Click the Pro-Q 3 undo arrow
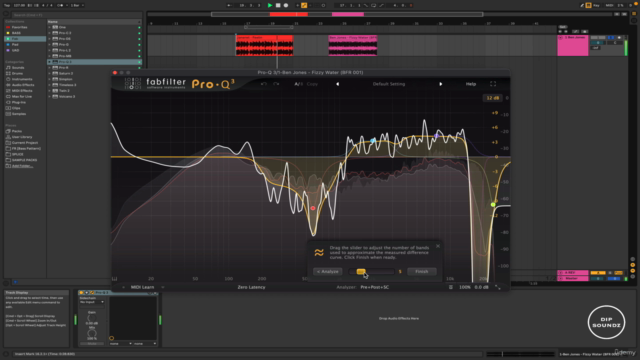The width and height of the screenshot is (640, 360). click(x=264, y=84)
